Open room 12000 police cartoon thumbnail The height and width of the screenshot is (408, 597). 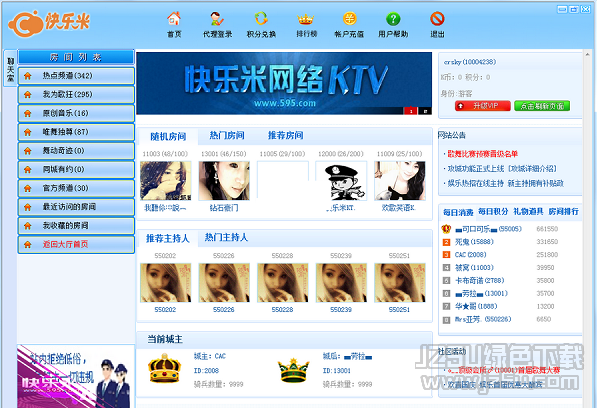tap(341, 180)
